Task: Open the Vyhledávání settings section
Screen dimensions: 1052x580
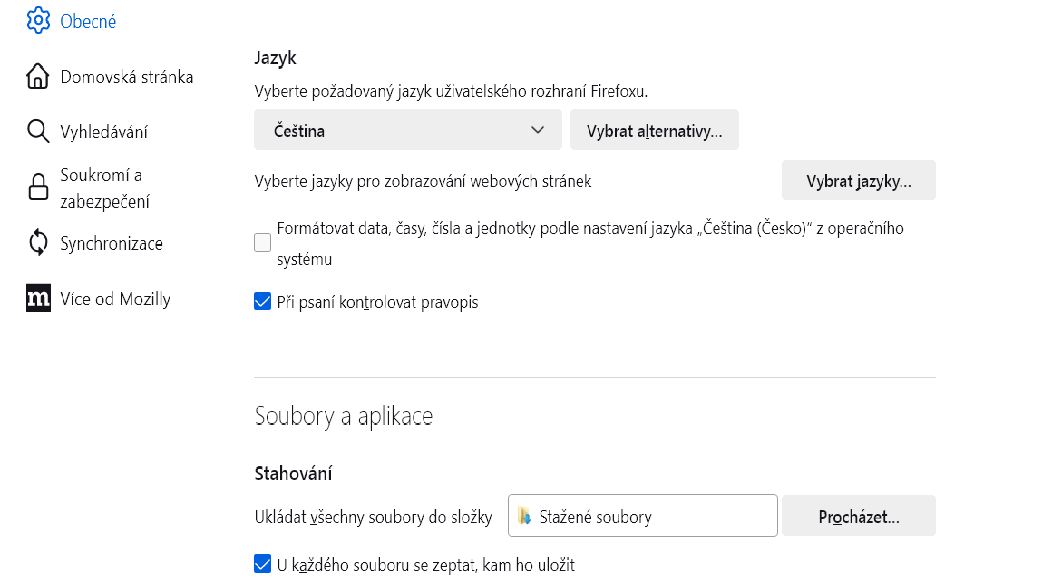Action: [104, 132]
